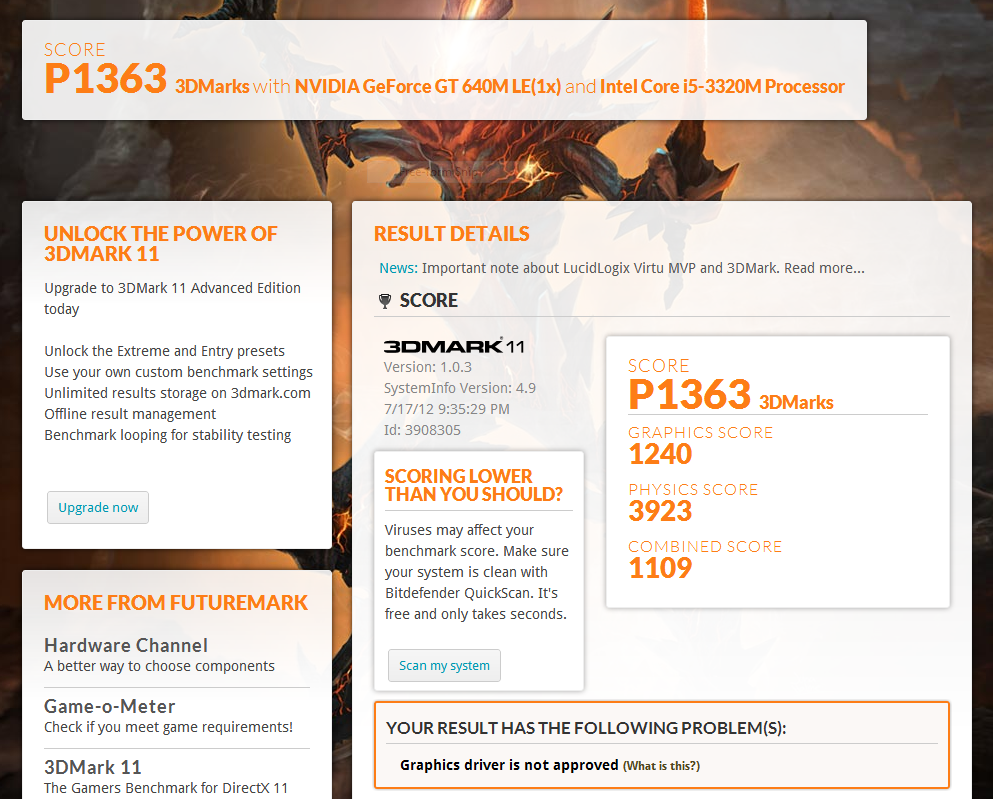Viewport: 993px width, 799px height.
Task: Click the physics score value 3923
Action: [660, 511]
